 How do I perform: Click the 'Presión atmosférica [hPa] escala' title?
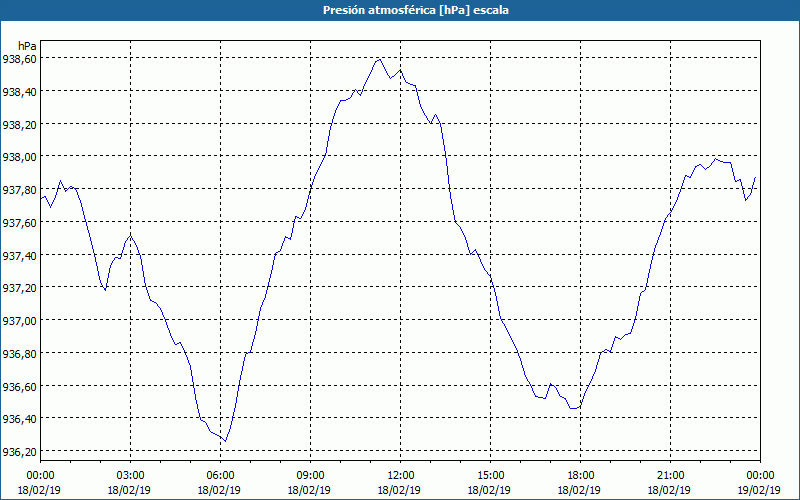click(415, 10)
